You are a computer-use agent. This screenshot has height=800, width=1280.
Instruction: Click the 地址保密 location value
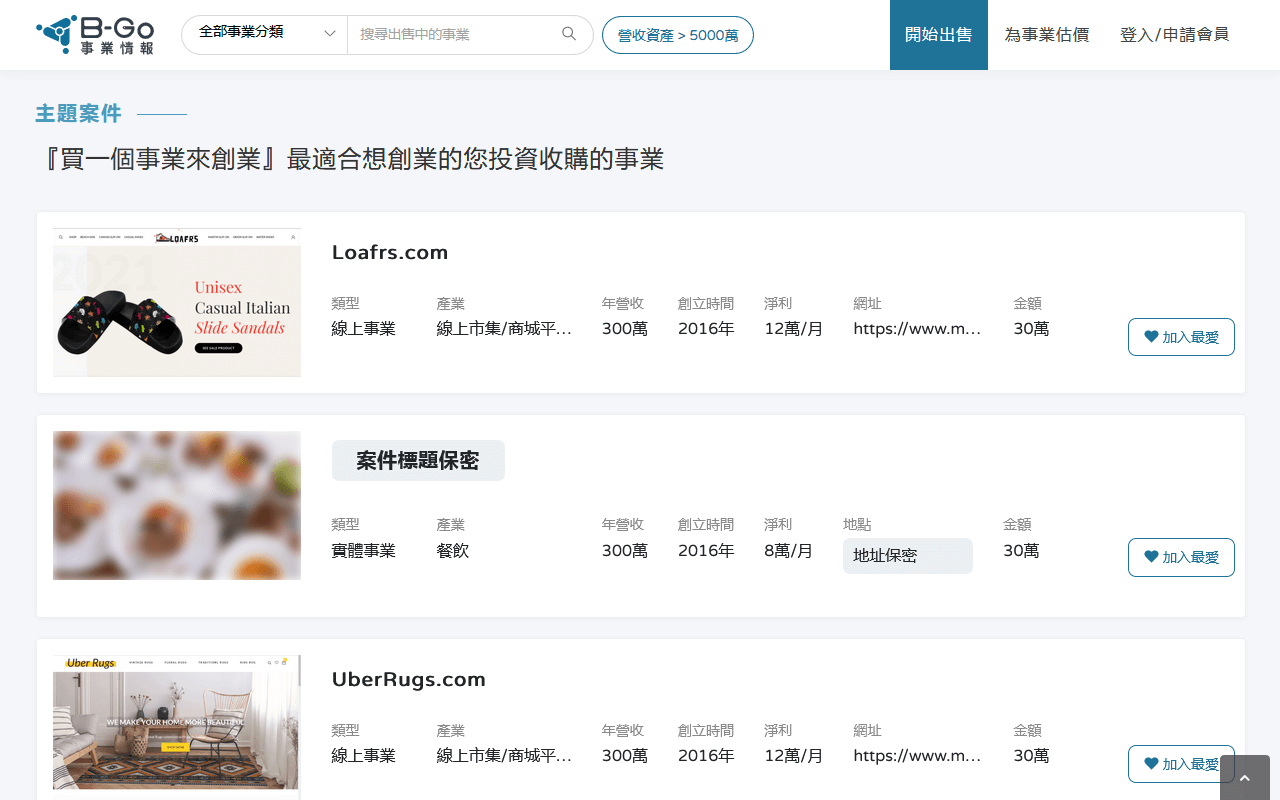[x=908, y=556]
